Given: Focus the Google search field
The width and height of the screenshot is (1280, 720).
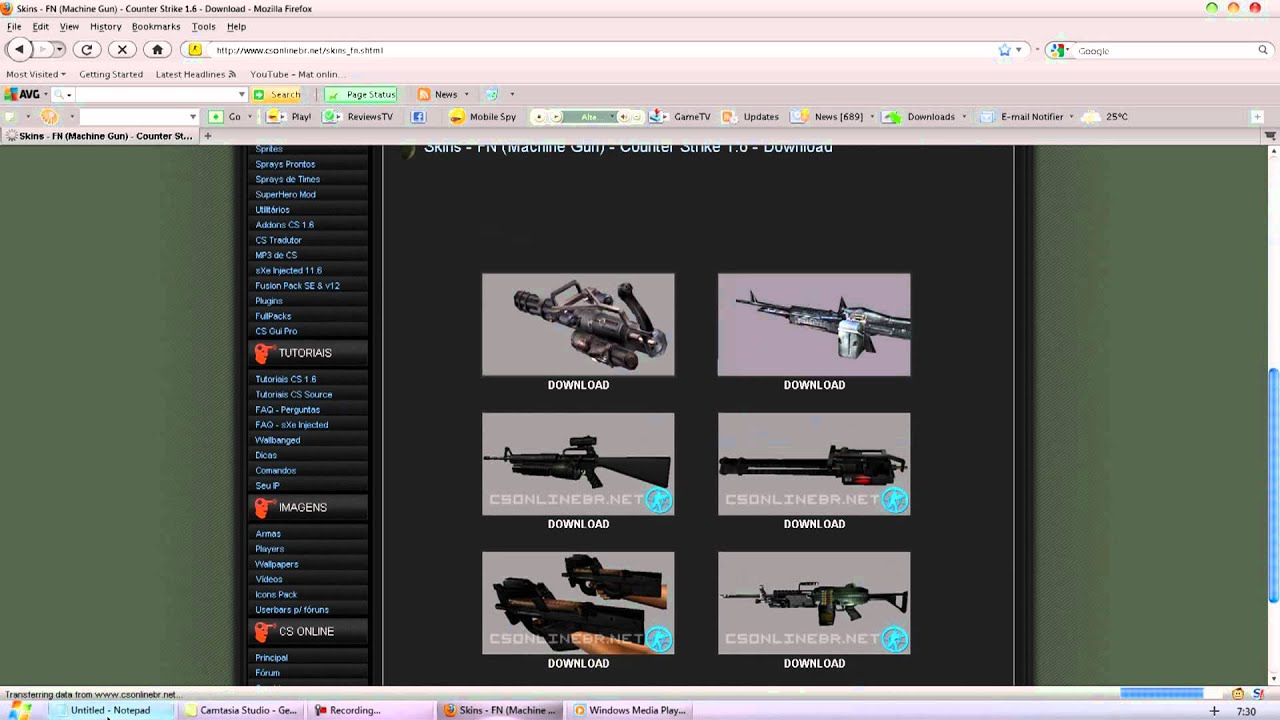Looking at the screenshot, I should click(1165, 50).
